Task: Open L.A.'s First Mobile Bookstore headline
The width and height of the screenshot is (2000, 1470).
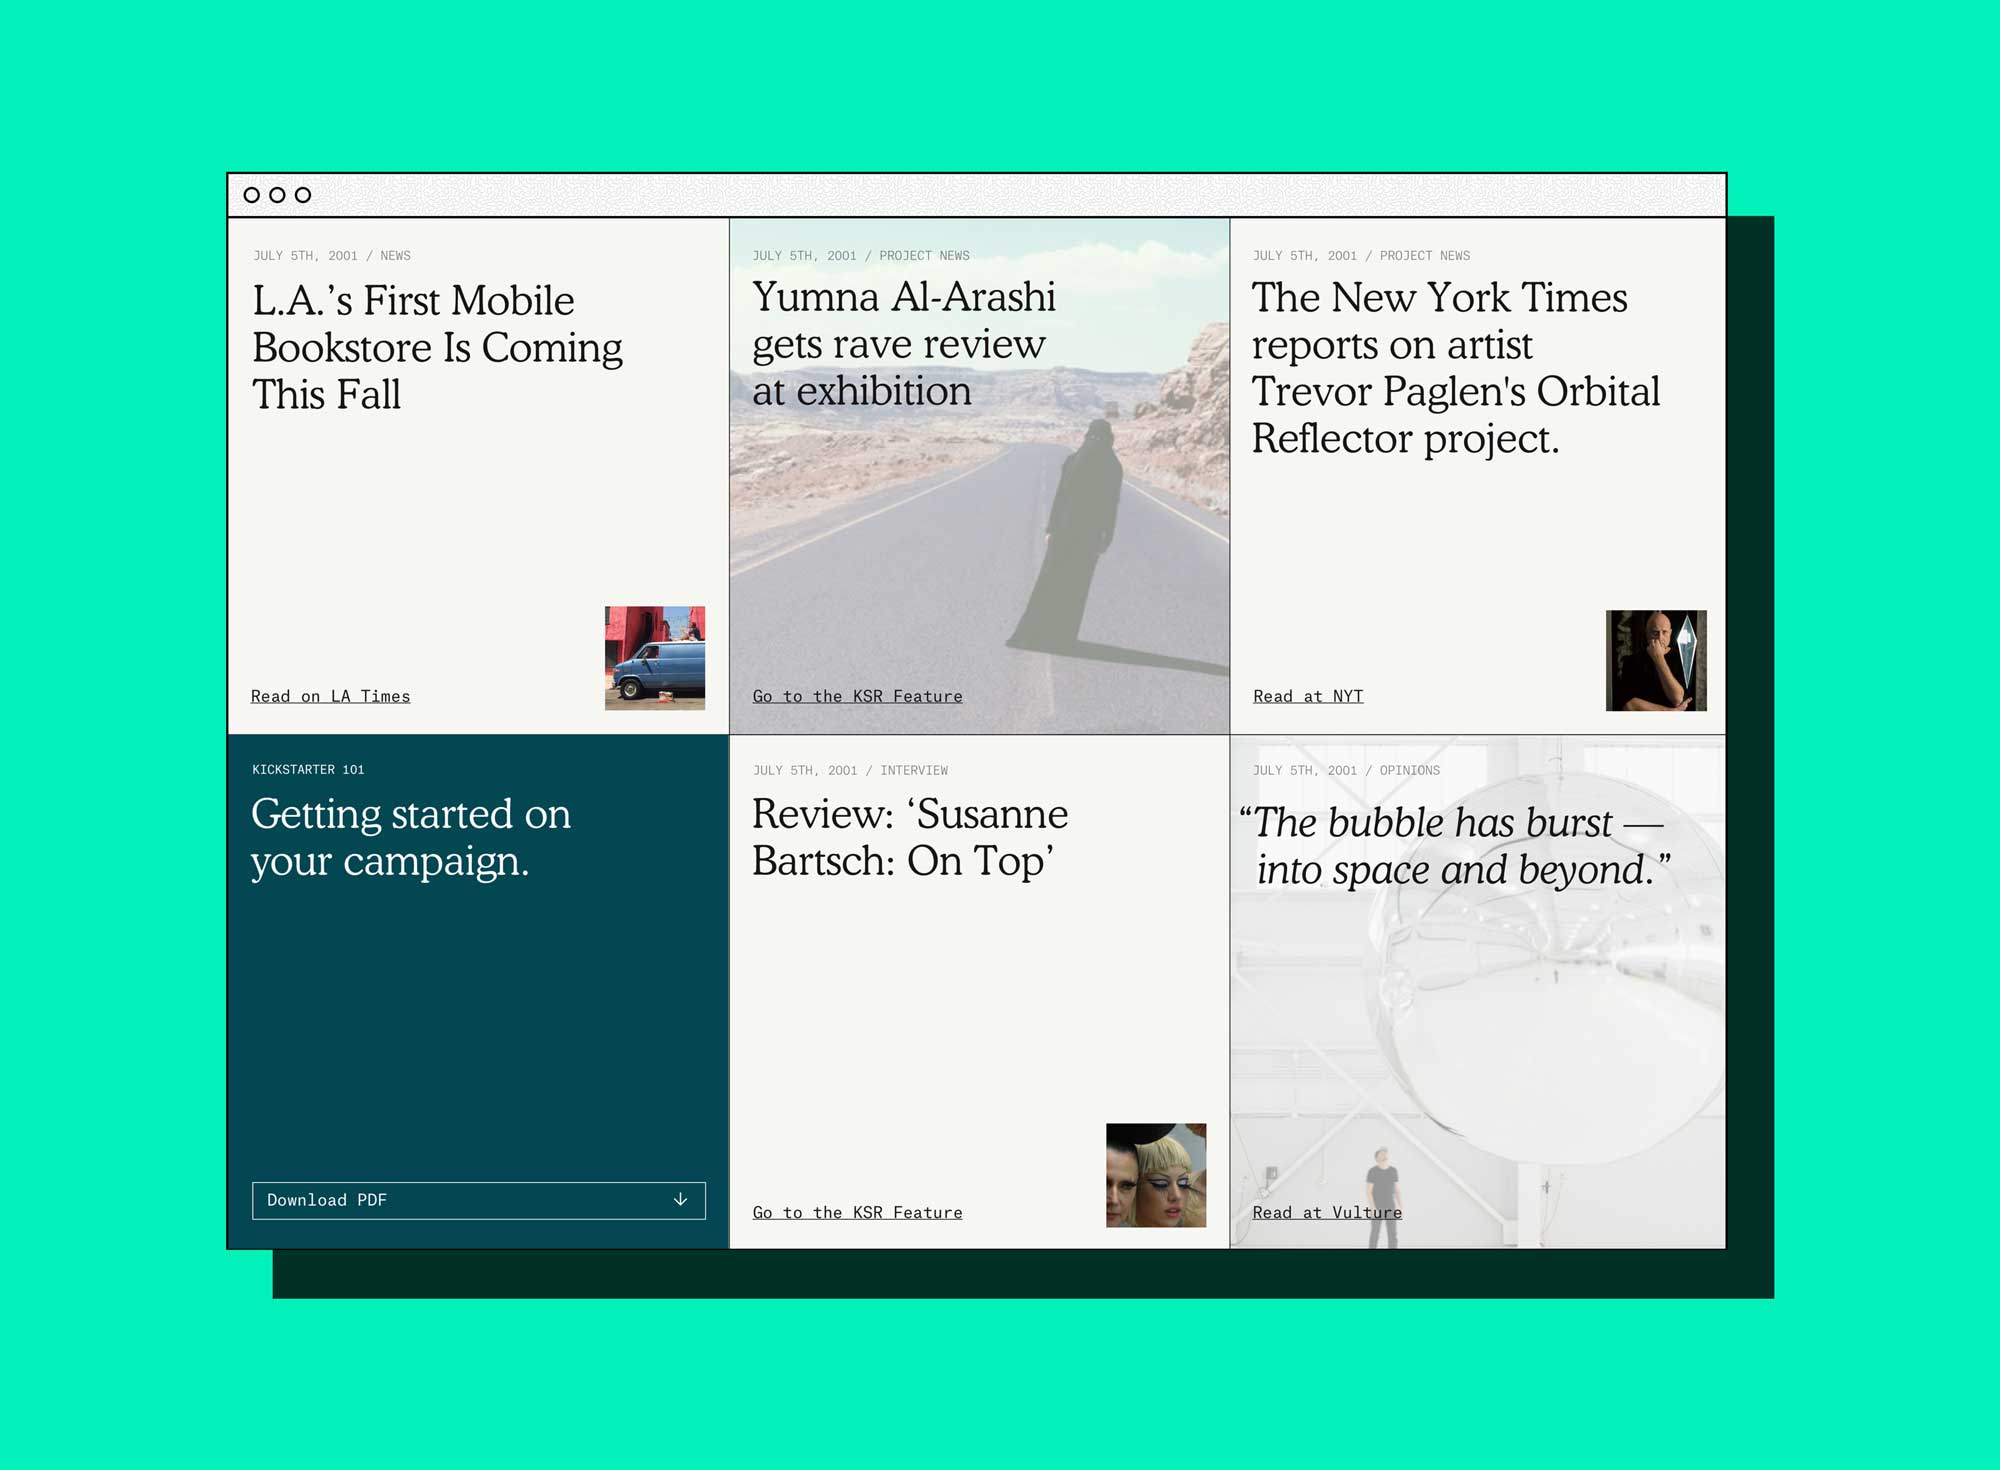Action: [437, 347]
